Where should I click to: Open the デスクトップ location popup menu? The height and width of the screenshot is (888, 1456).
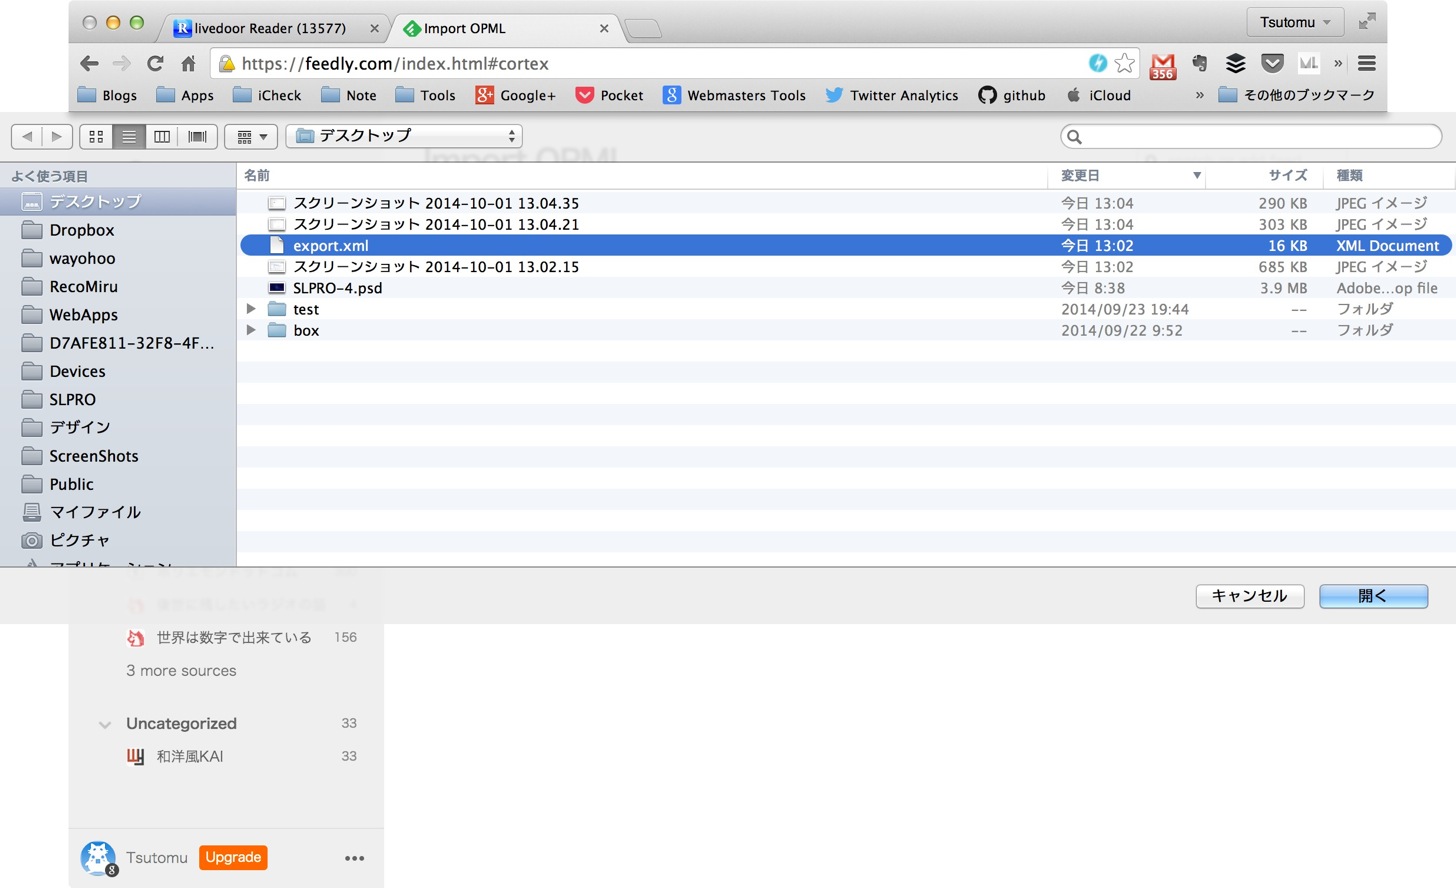point(404,136)
